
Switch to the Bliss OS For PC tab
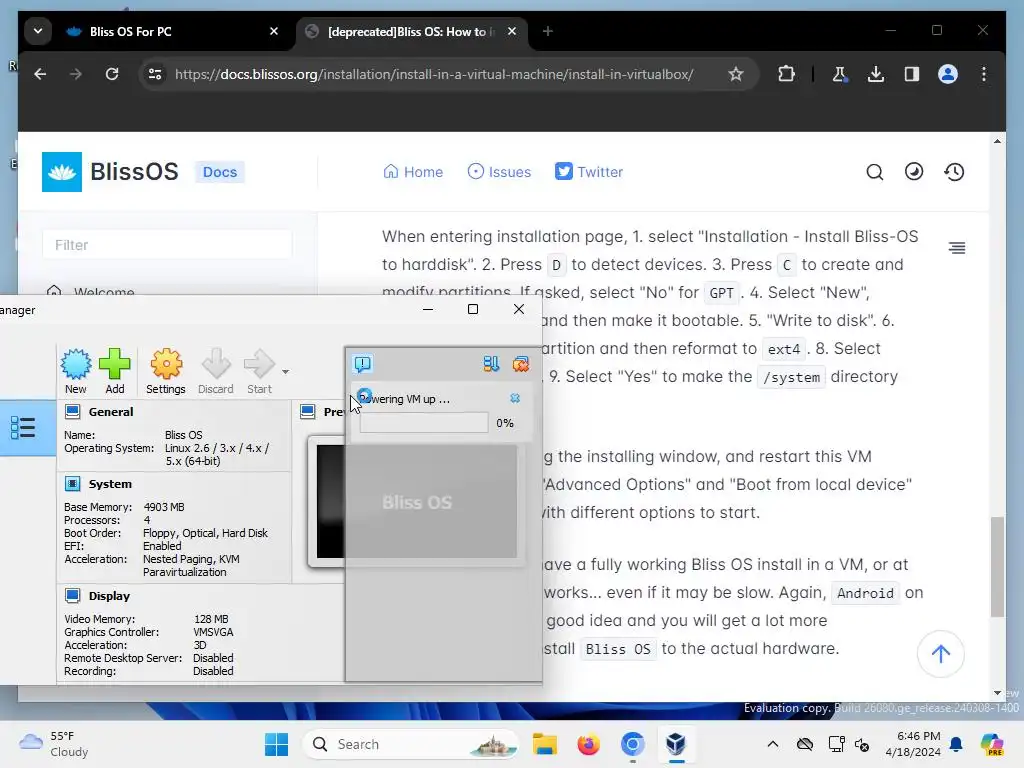(x=171, y=31)
